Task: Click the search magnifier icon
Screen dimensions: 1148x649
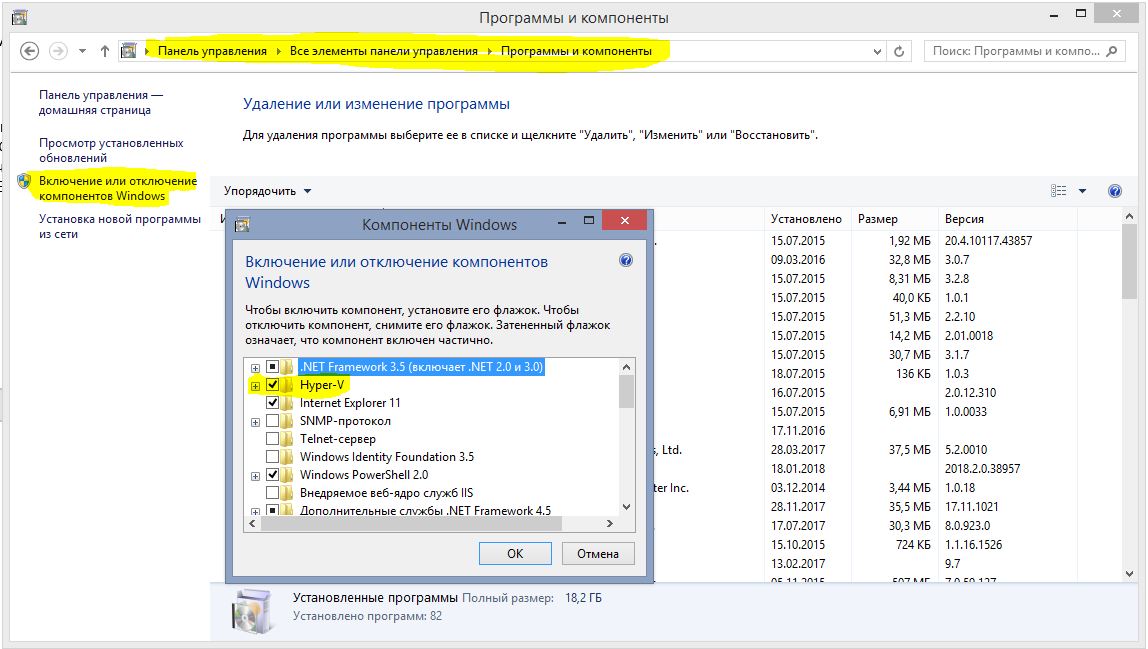Action: (1112, 51)
